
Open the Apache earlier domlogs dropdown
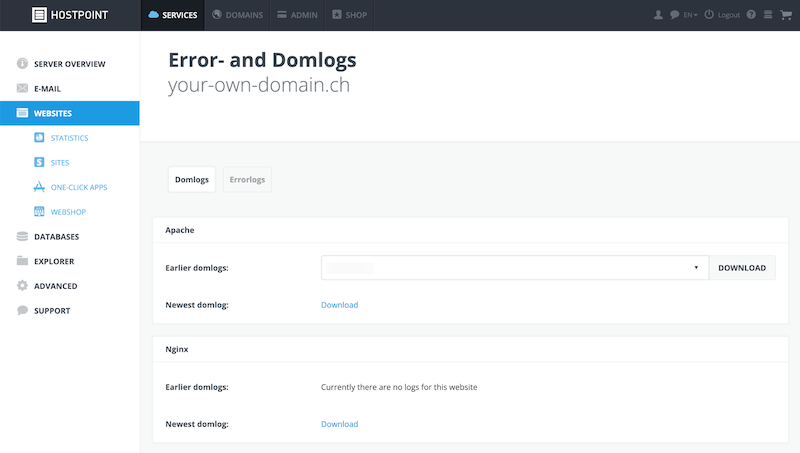point(515,268)
